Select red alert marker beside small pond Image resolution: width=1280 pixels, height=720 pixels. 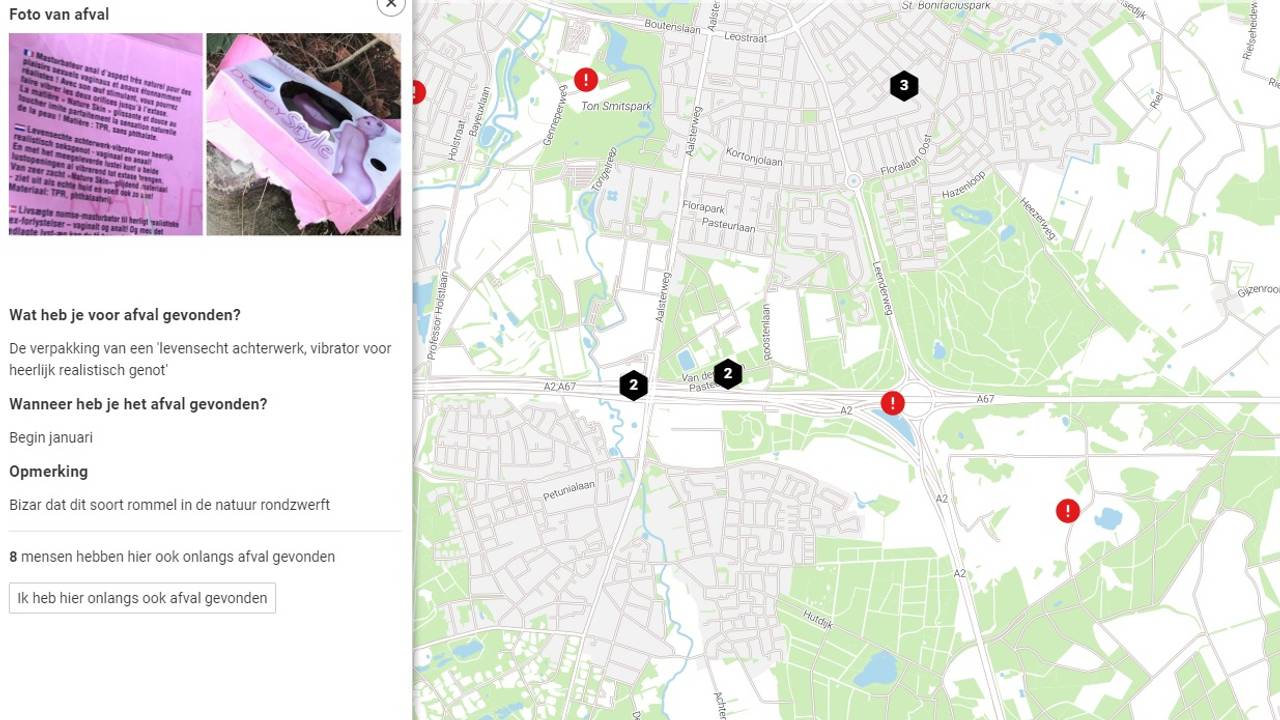pyautogui.click(x=1068, y=511)
